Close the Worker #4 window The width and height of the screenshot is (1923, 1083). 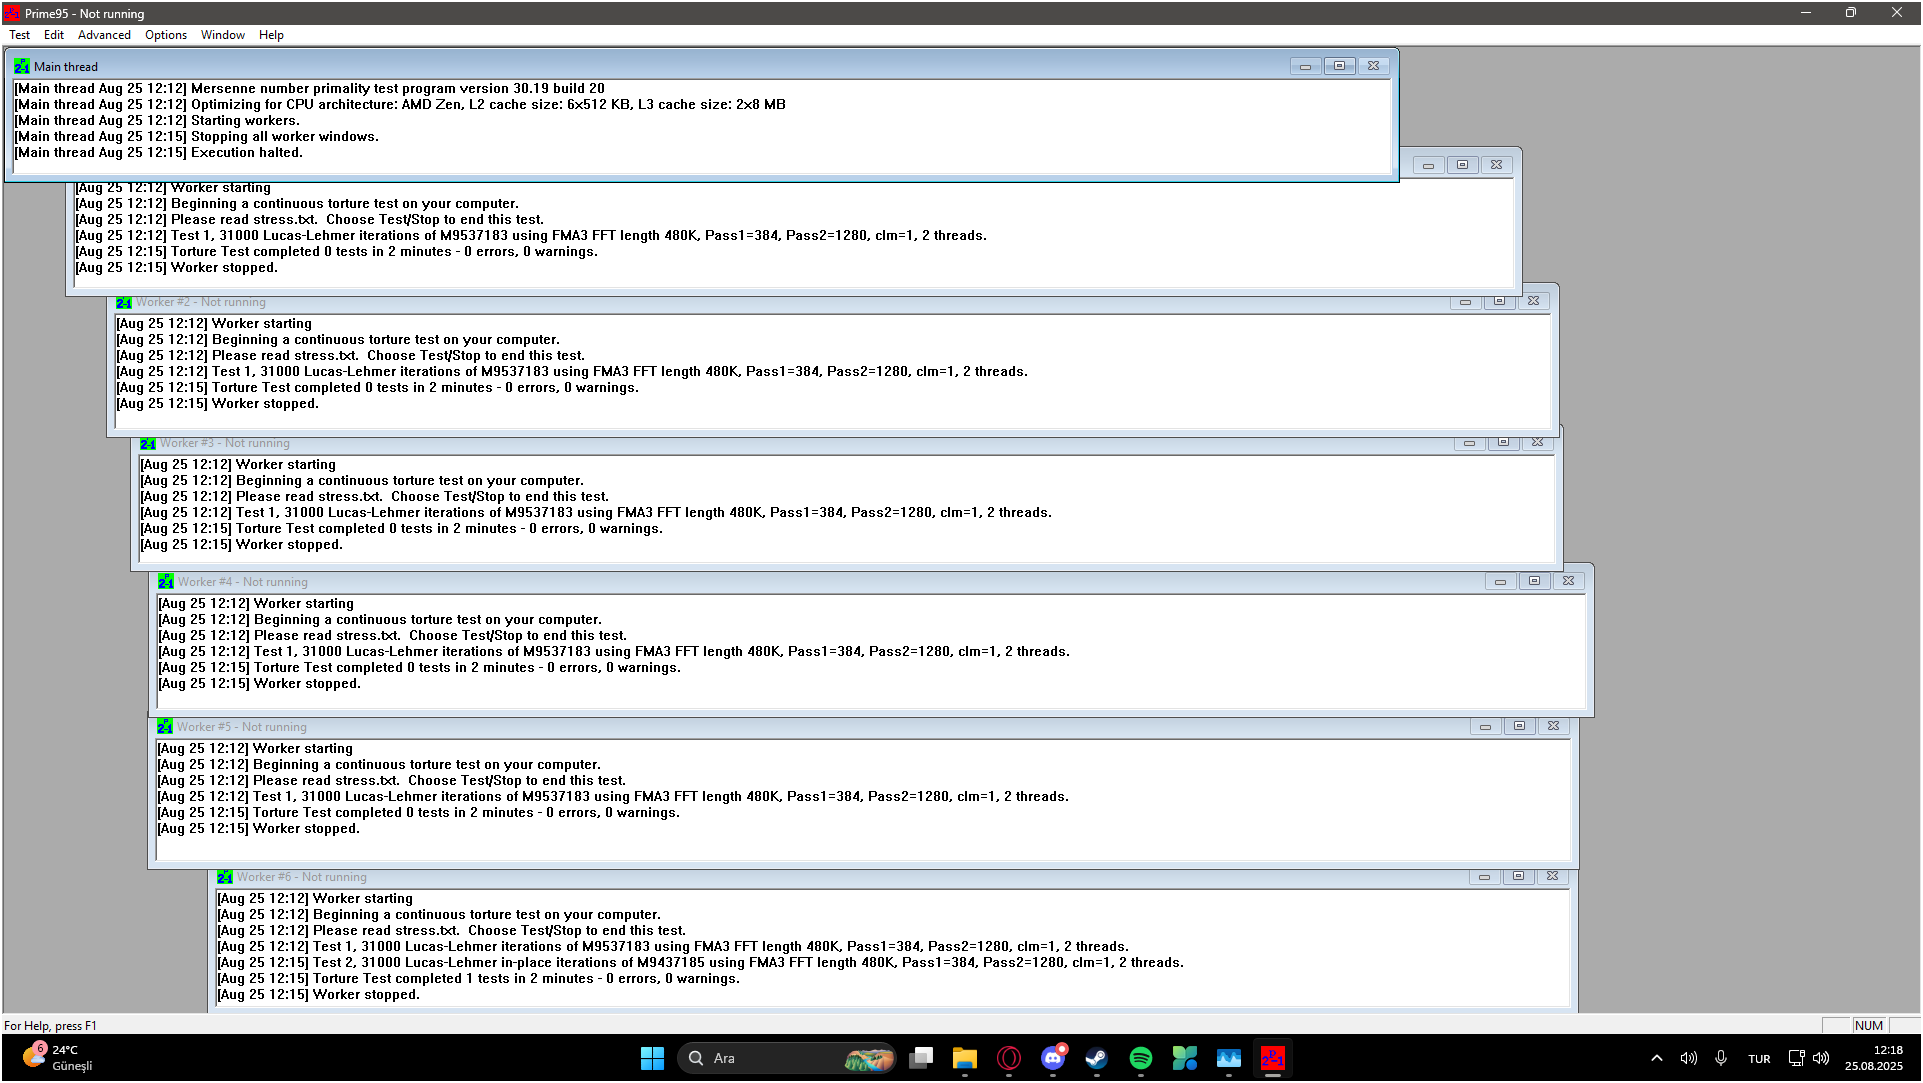click(x=1568, y=581)
